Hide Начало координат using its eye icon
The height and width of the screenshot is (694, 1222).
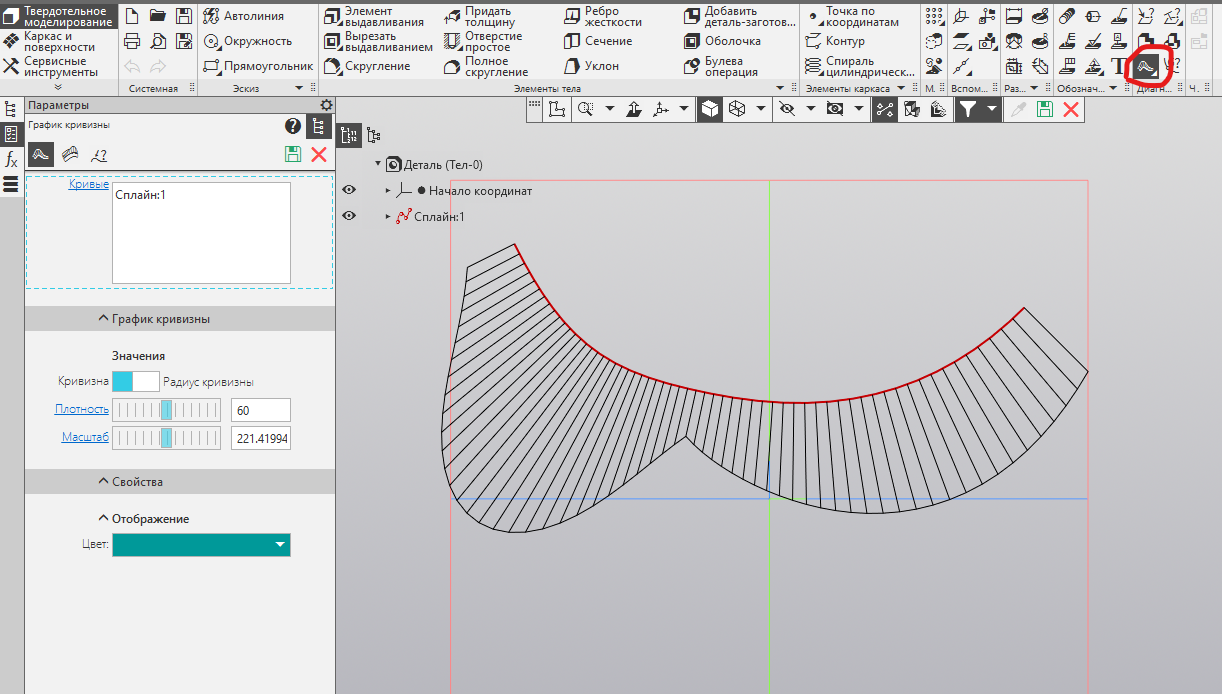click(349, 190)
